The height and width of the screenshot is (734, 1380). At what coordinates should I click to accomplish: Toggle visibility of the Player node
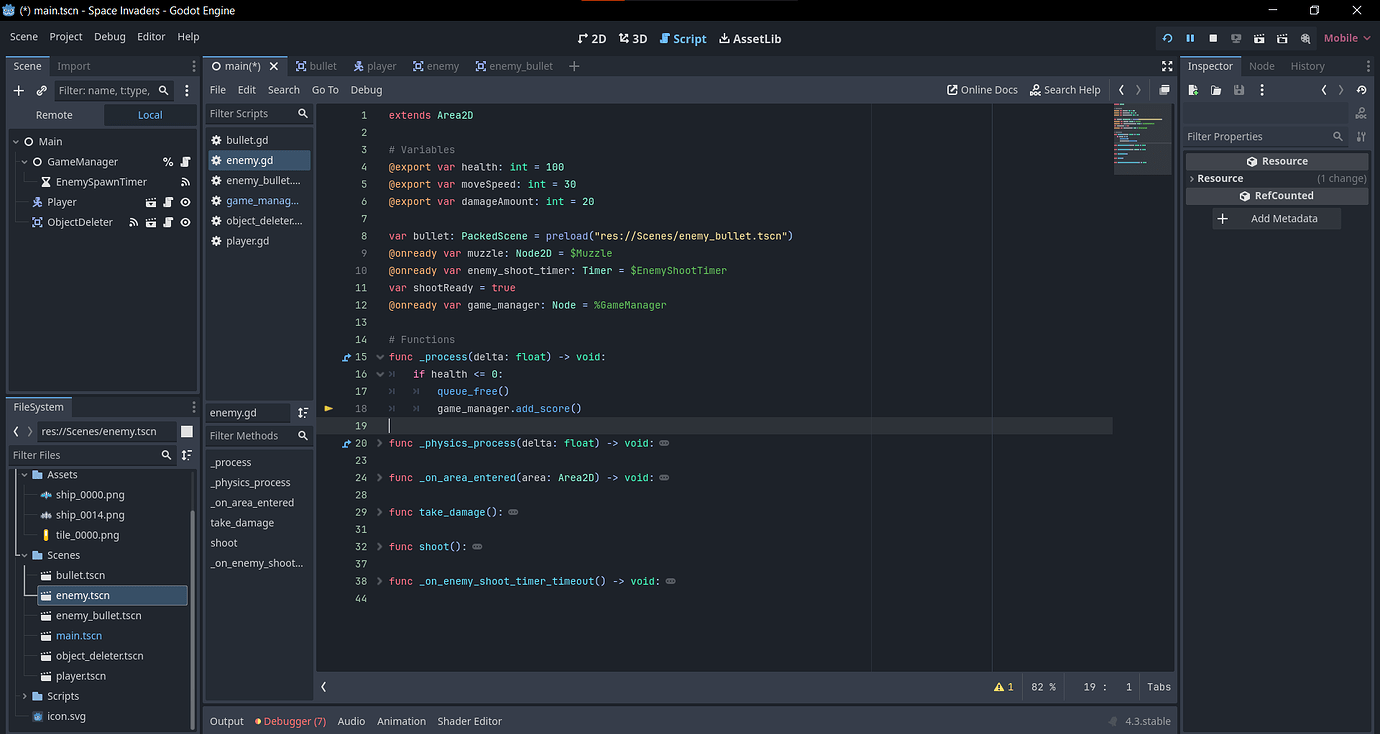pyautogui.click(x=185, y=202)
